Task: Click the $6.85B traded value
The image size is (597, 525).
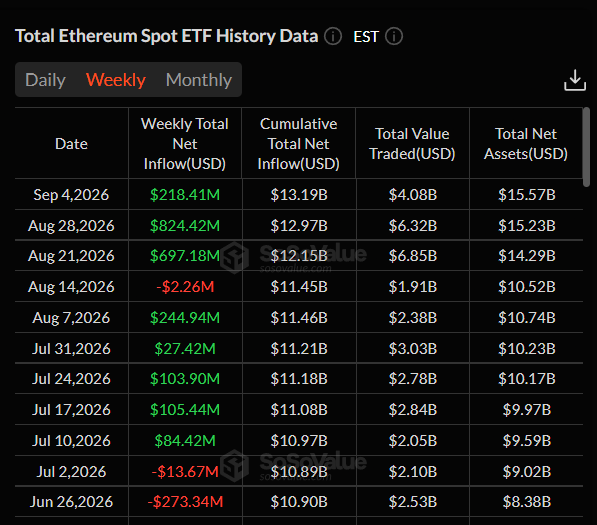Action: [413, 255]
